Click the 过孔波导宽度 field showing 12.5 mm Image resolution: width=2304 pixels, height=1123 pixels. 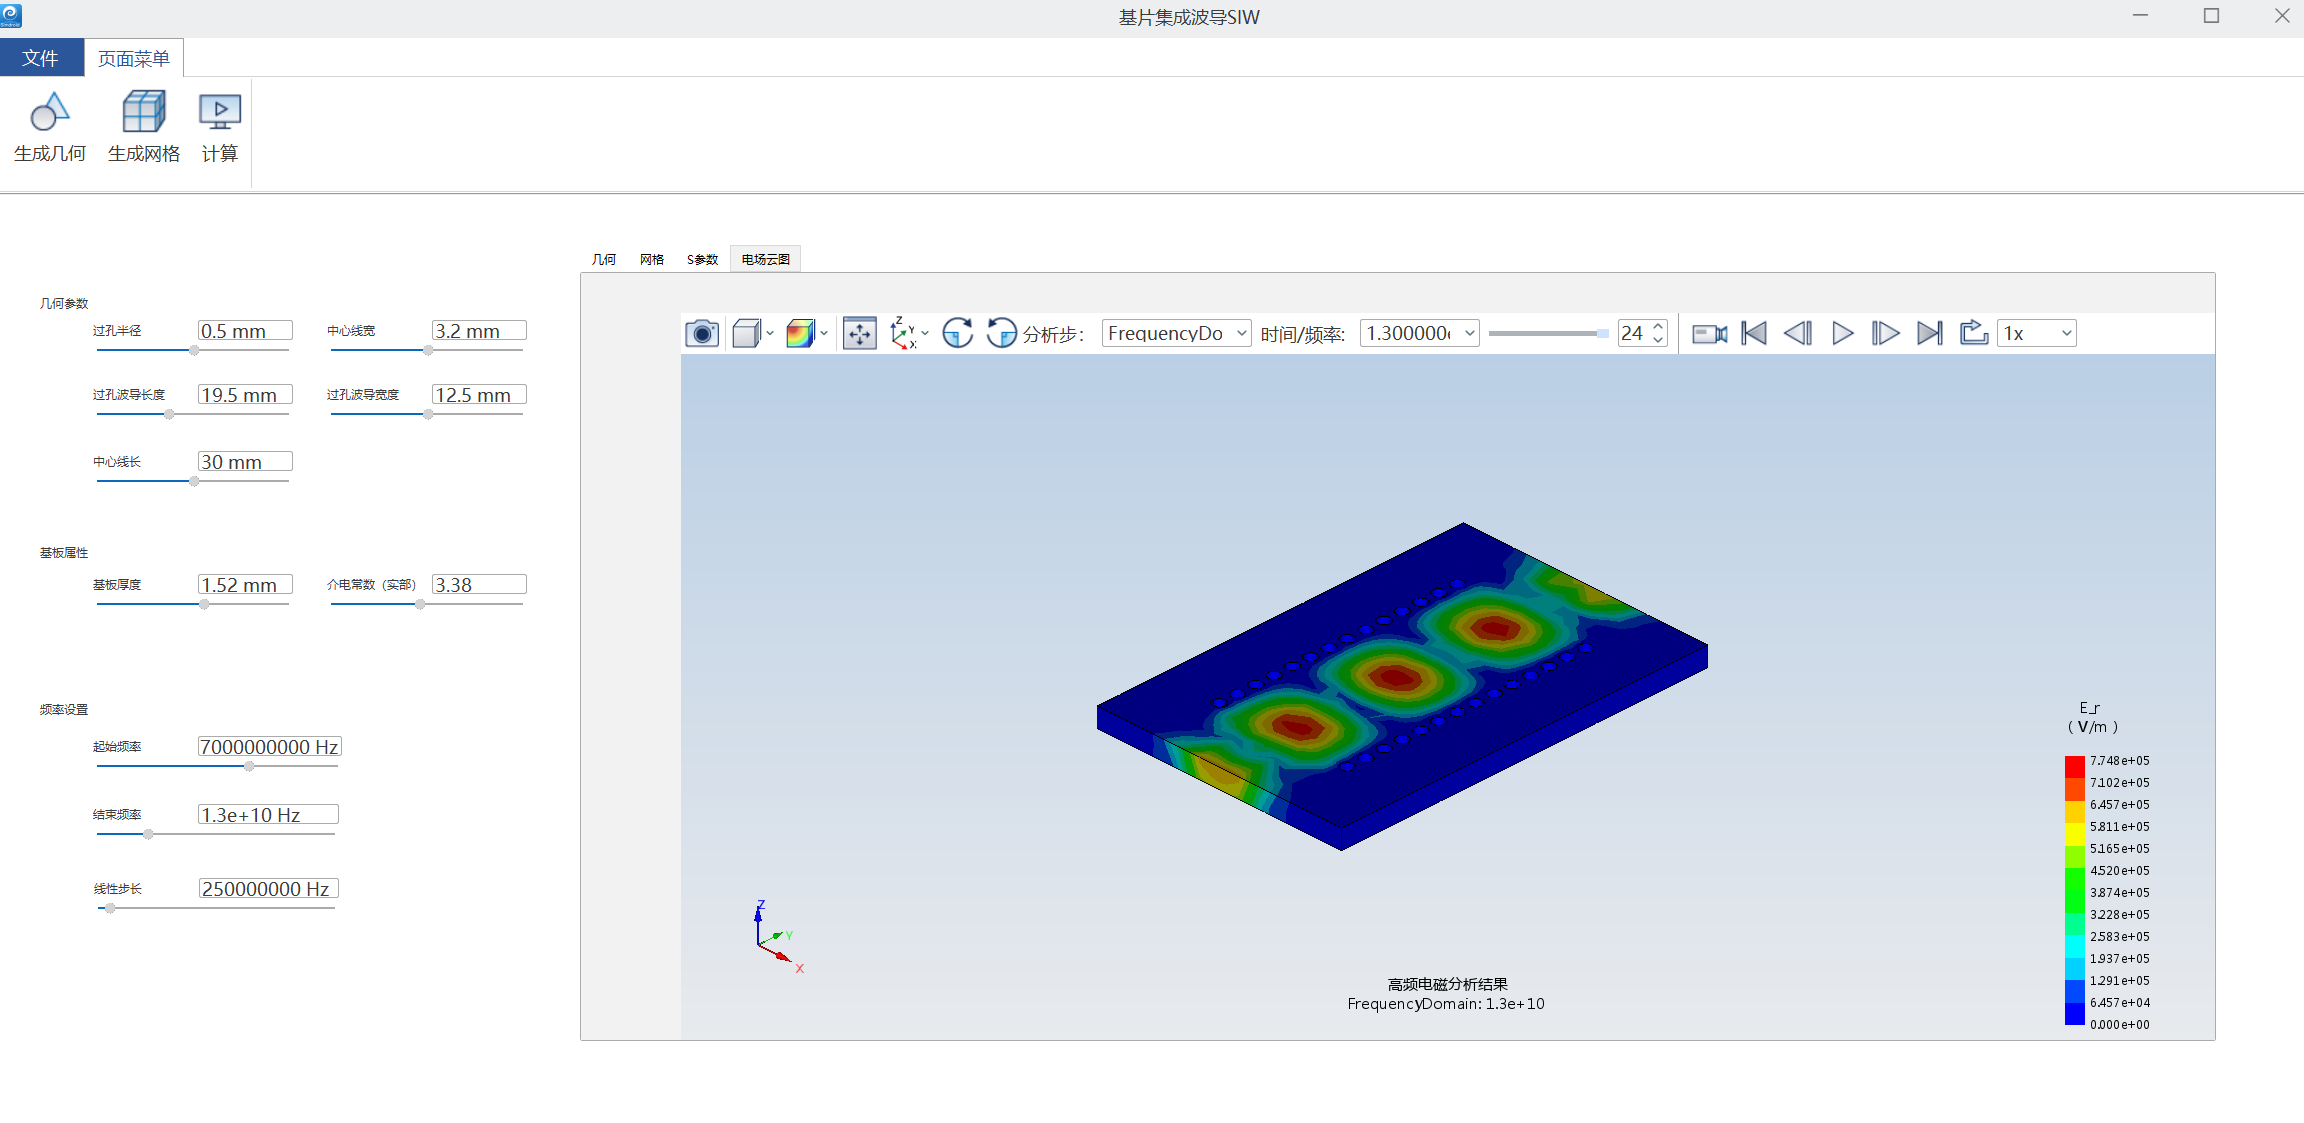[479, 395]
